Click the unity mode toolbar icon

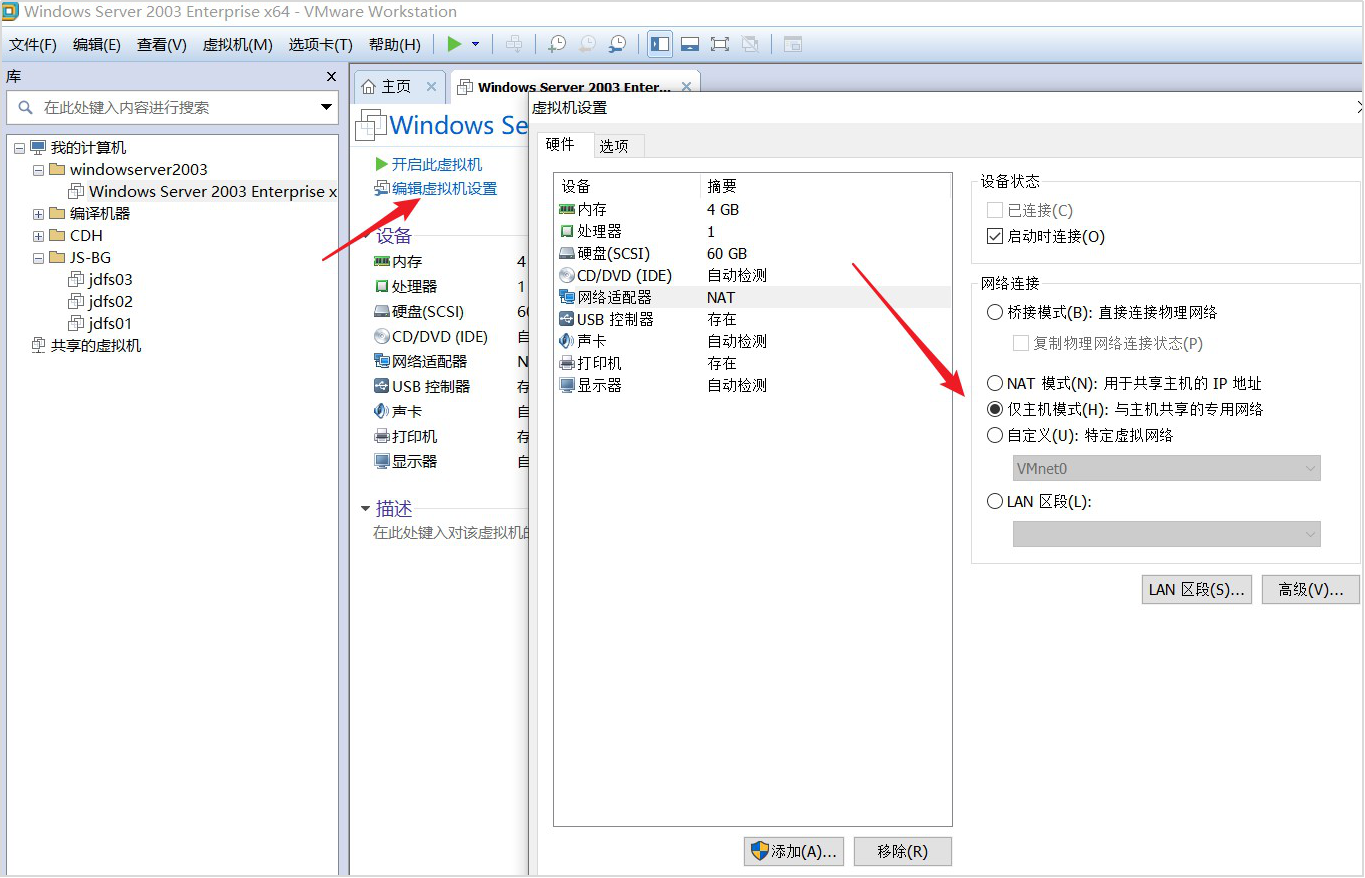click(750, 44)
